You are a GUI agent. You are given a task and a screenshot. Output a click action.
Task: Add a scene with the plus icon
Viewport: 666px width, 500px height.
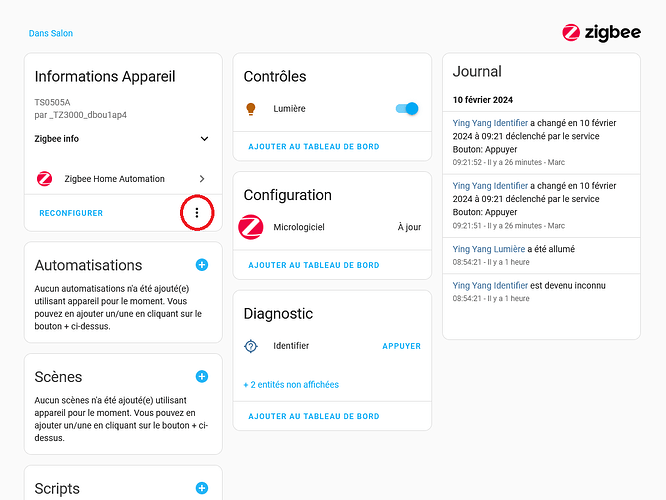(202, 376)
